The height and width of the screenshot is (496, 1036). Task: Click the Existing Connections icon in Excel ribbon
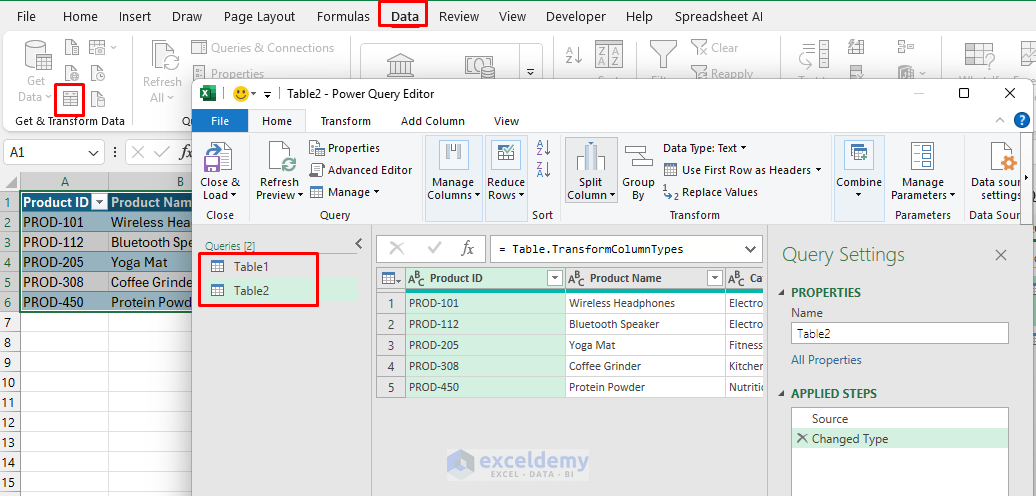[97, 99]
